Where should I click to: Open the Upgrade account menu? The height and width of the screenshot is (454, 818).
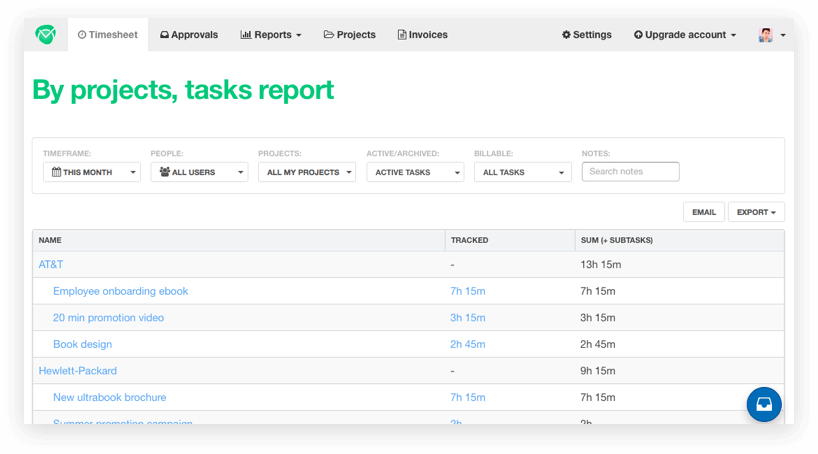tap(684, 35)
